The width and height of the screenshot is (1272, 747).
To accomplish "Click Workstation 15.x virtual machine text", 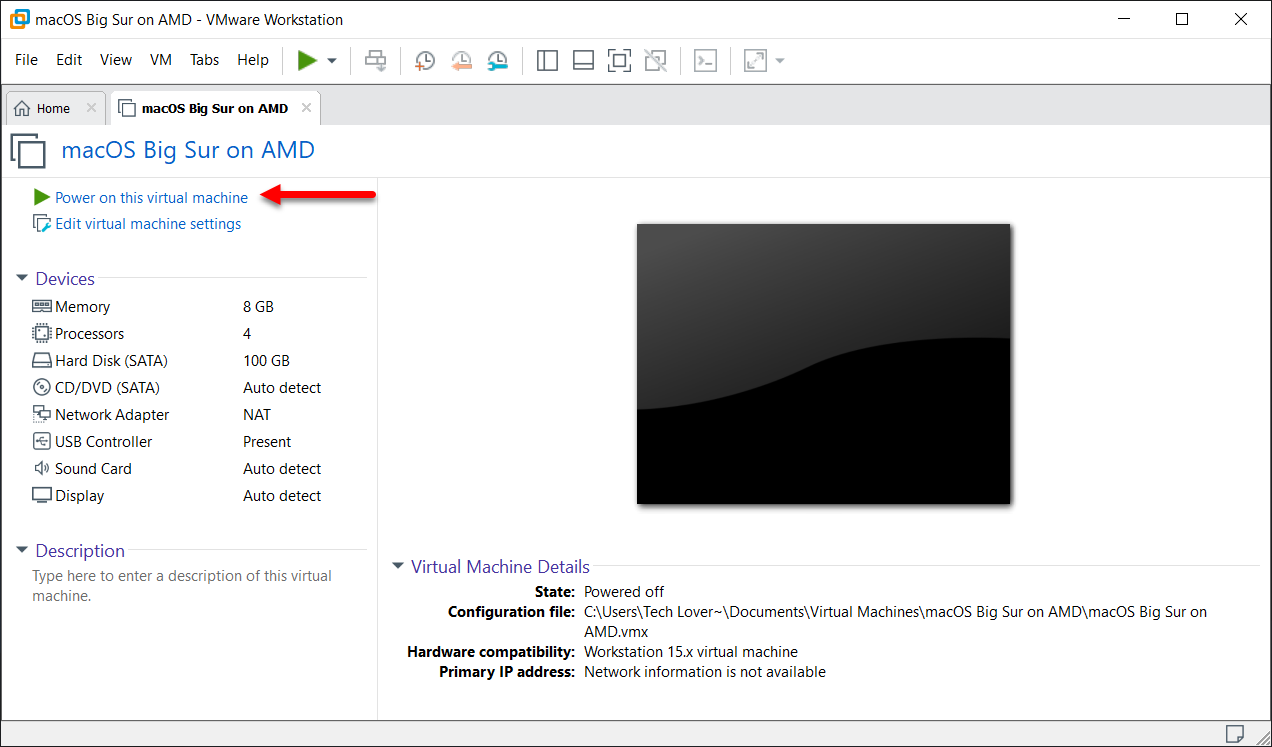I will [691, 652].
